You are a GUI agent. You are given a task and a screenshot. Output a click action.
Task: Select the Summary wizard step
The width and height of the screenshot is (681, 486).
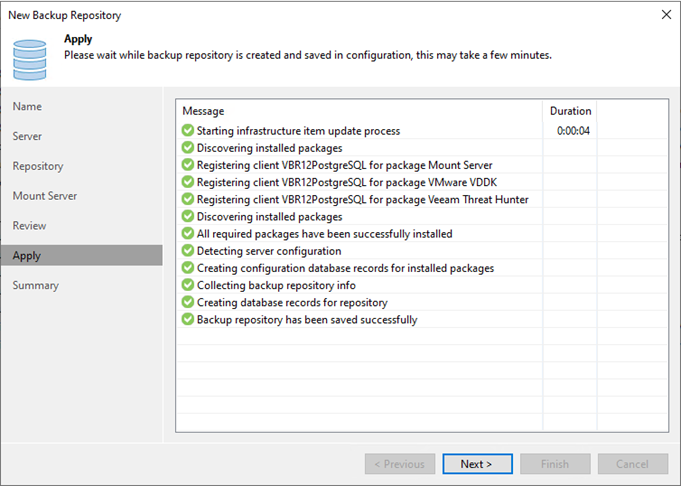click(x=36, y=285)
